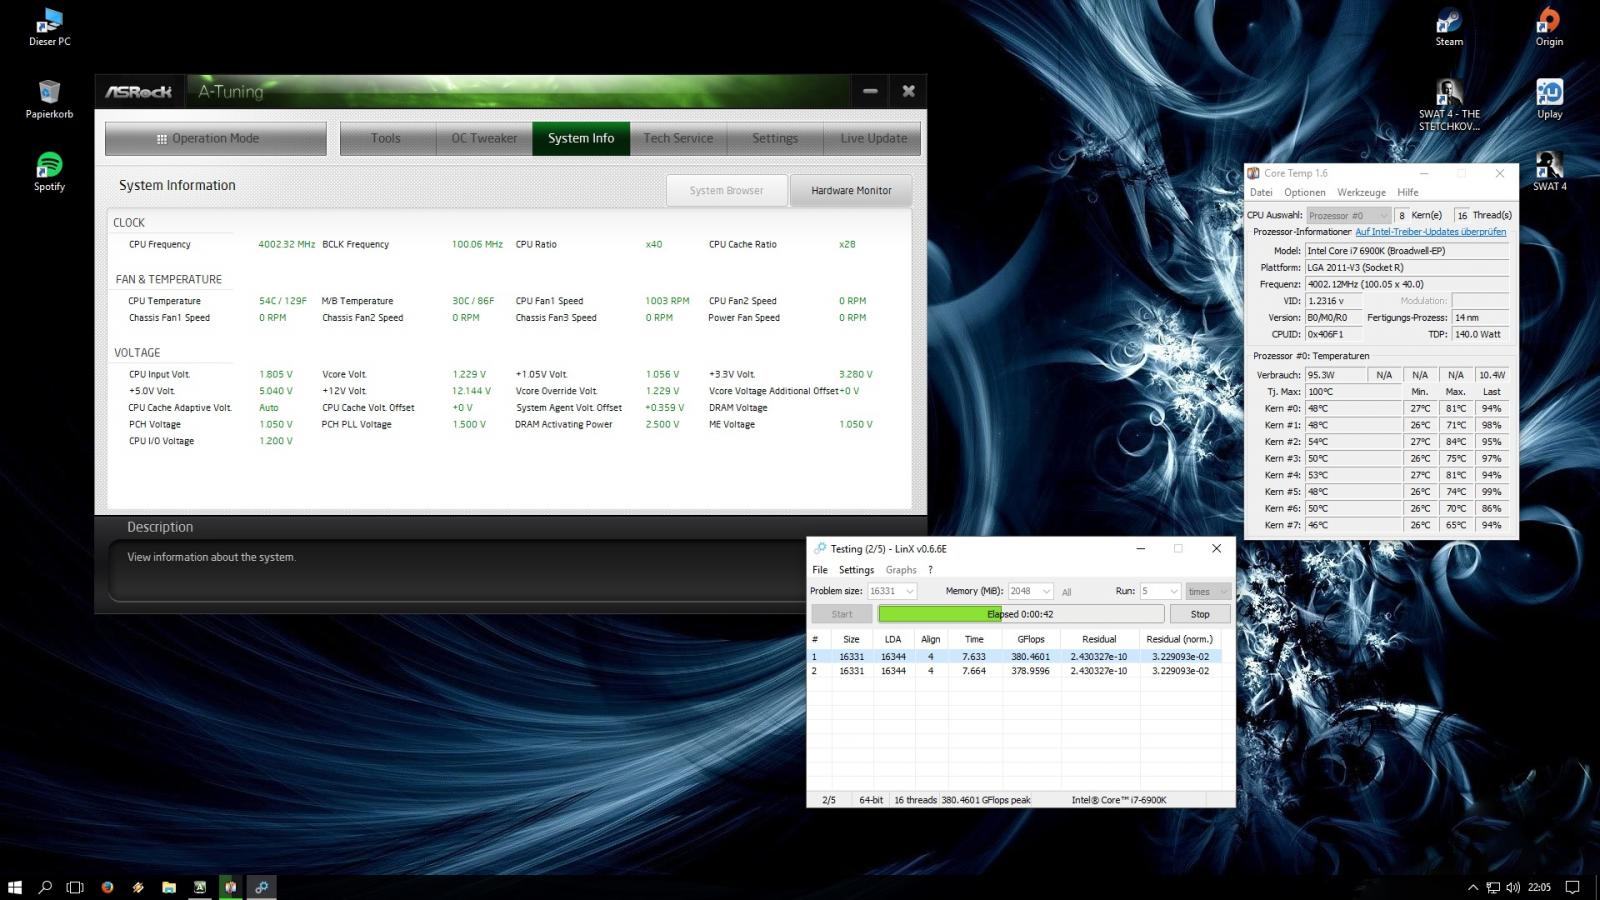Screen dimensions: 1600x900
Task: Click the Residual (norm.) column header
Action: pos(1179,639)
